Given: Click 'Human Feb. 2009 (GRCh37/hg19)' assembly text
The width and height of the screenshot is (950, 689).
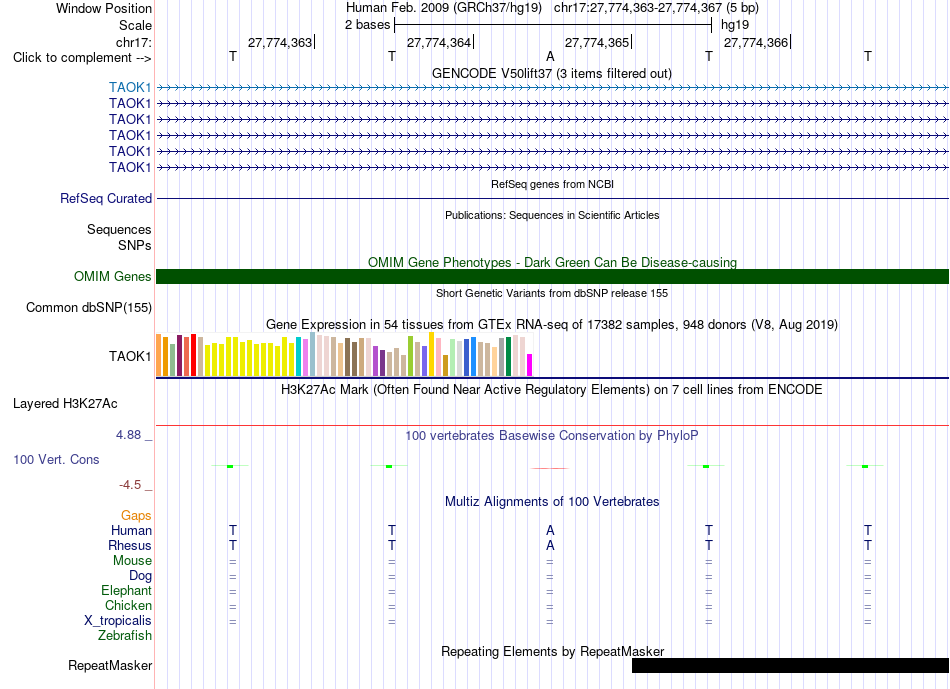Looking at the screenshot, I should [443, 8].
